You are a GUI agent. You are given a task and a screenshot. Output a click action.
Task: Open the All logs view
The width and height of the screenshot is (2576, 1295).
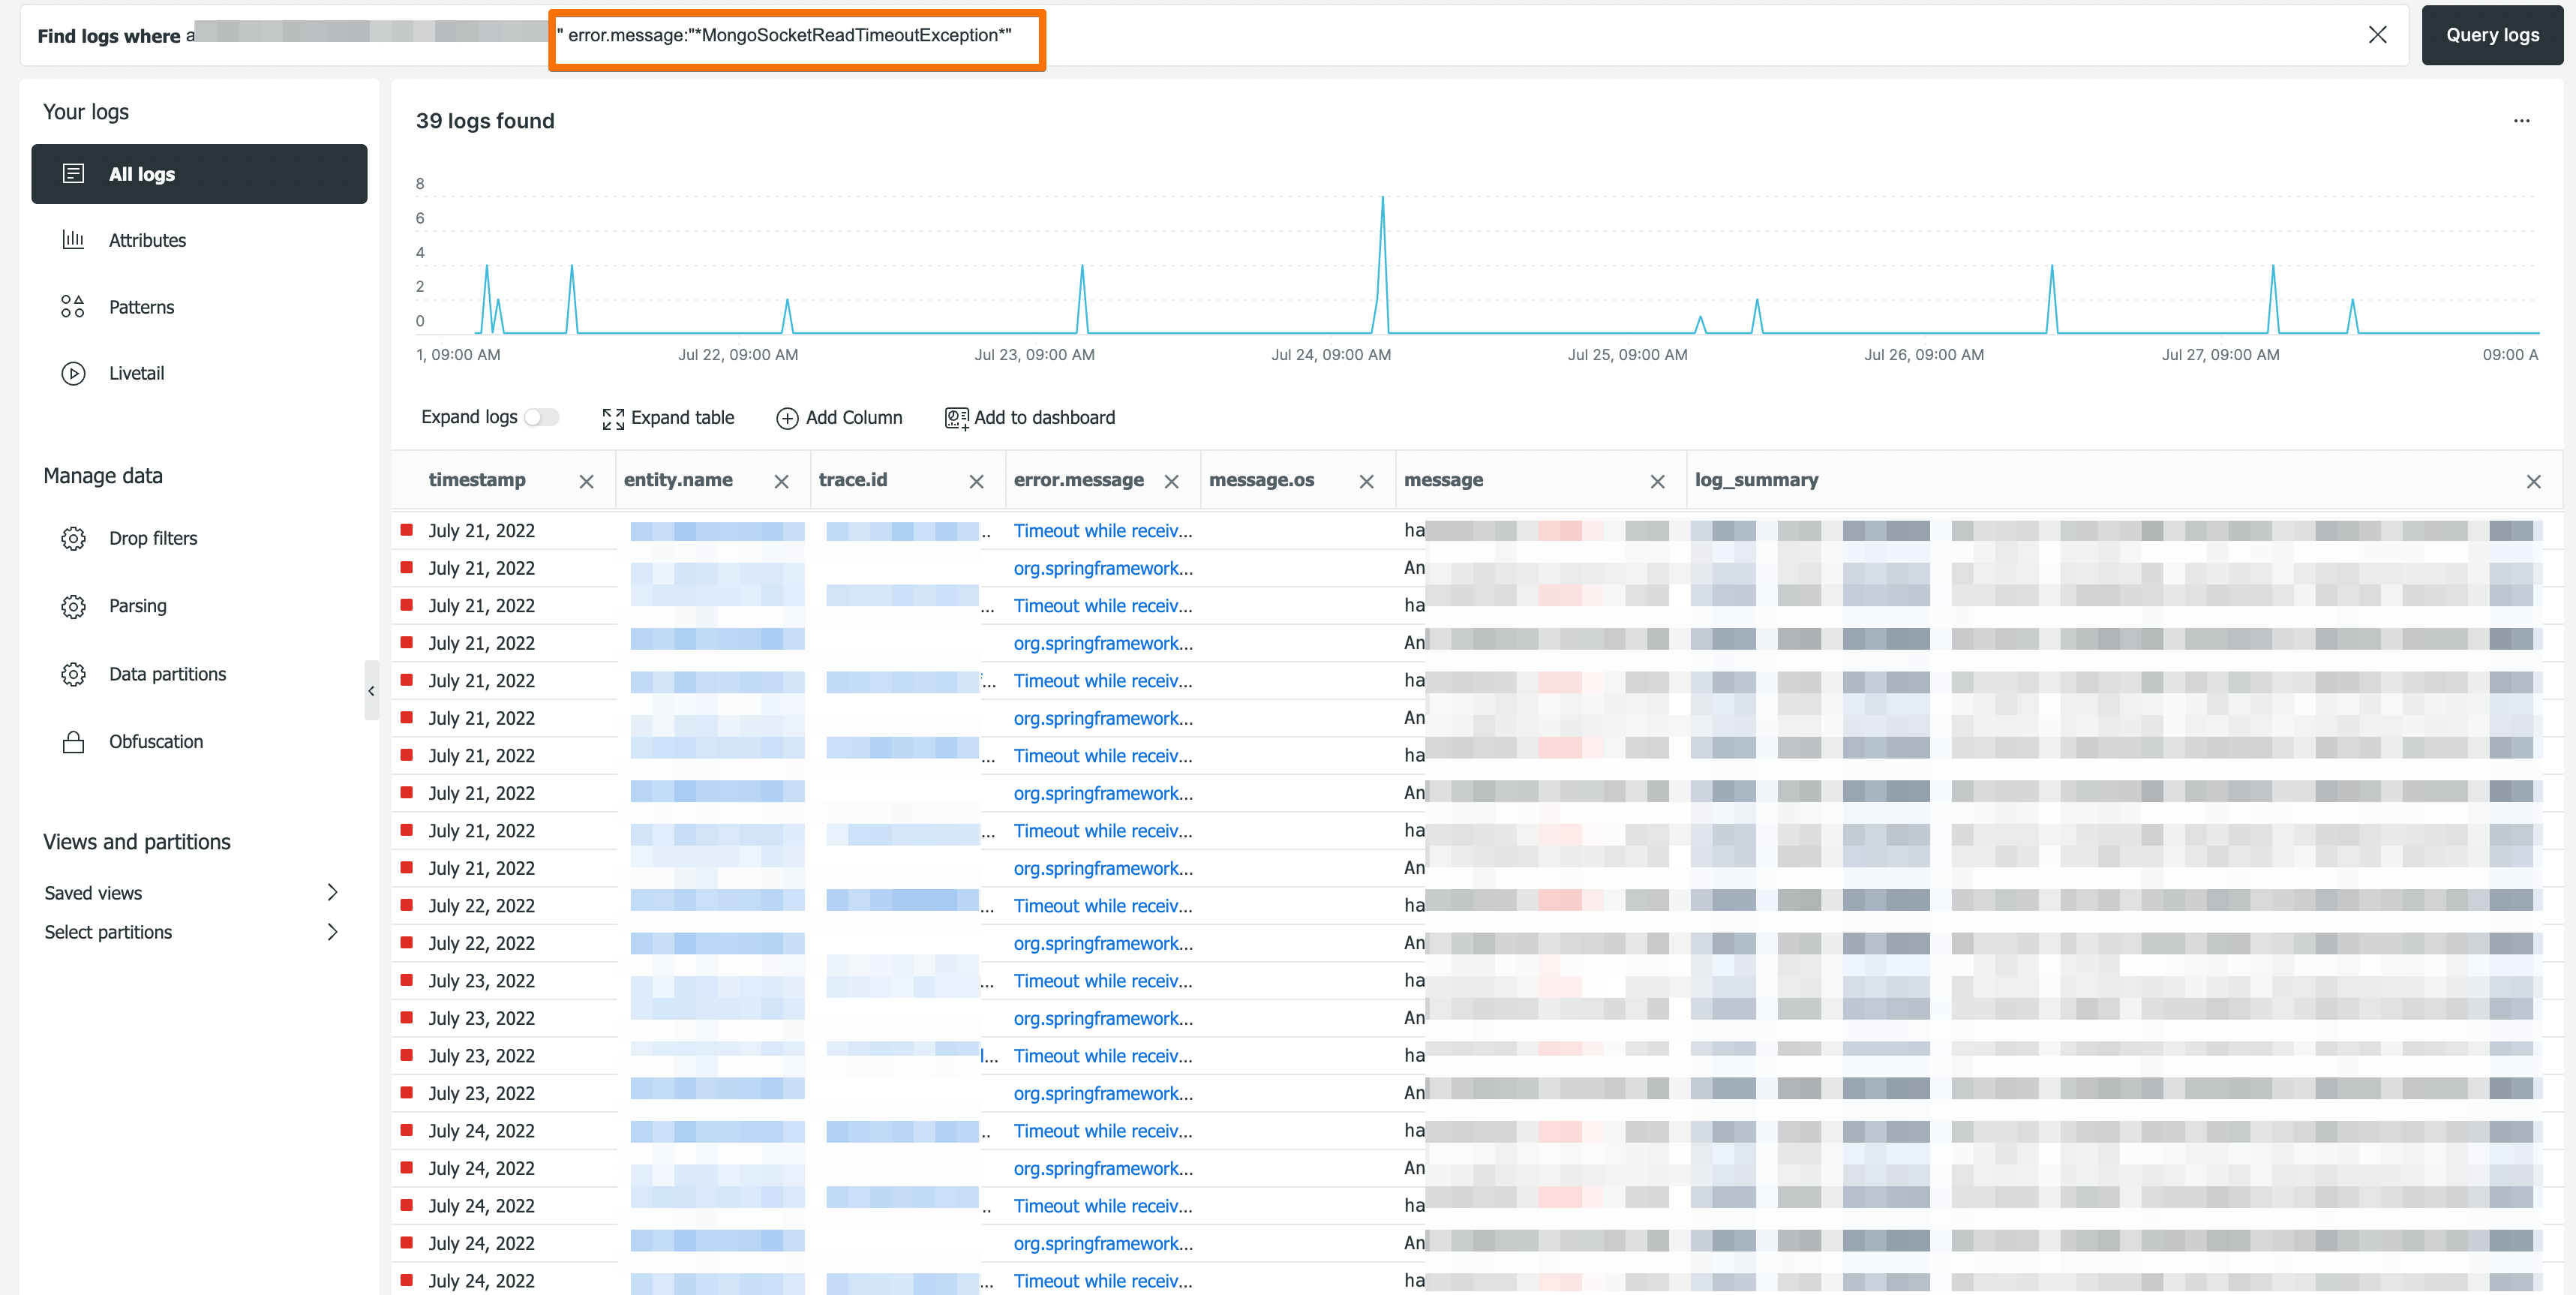(199, 174)
